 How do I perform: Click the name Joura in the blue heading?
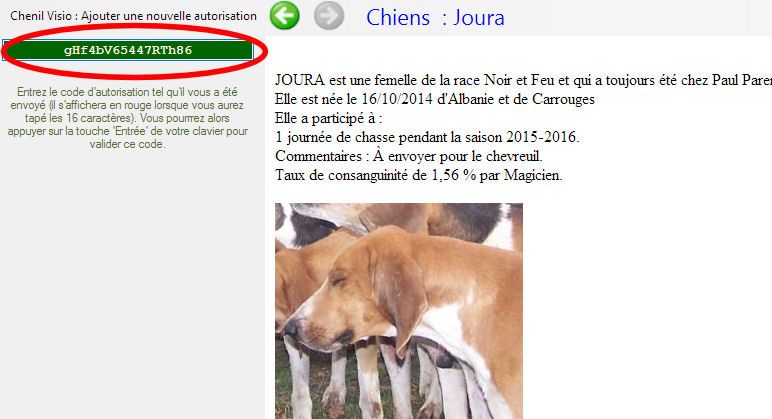479,18
